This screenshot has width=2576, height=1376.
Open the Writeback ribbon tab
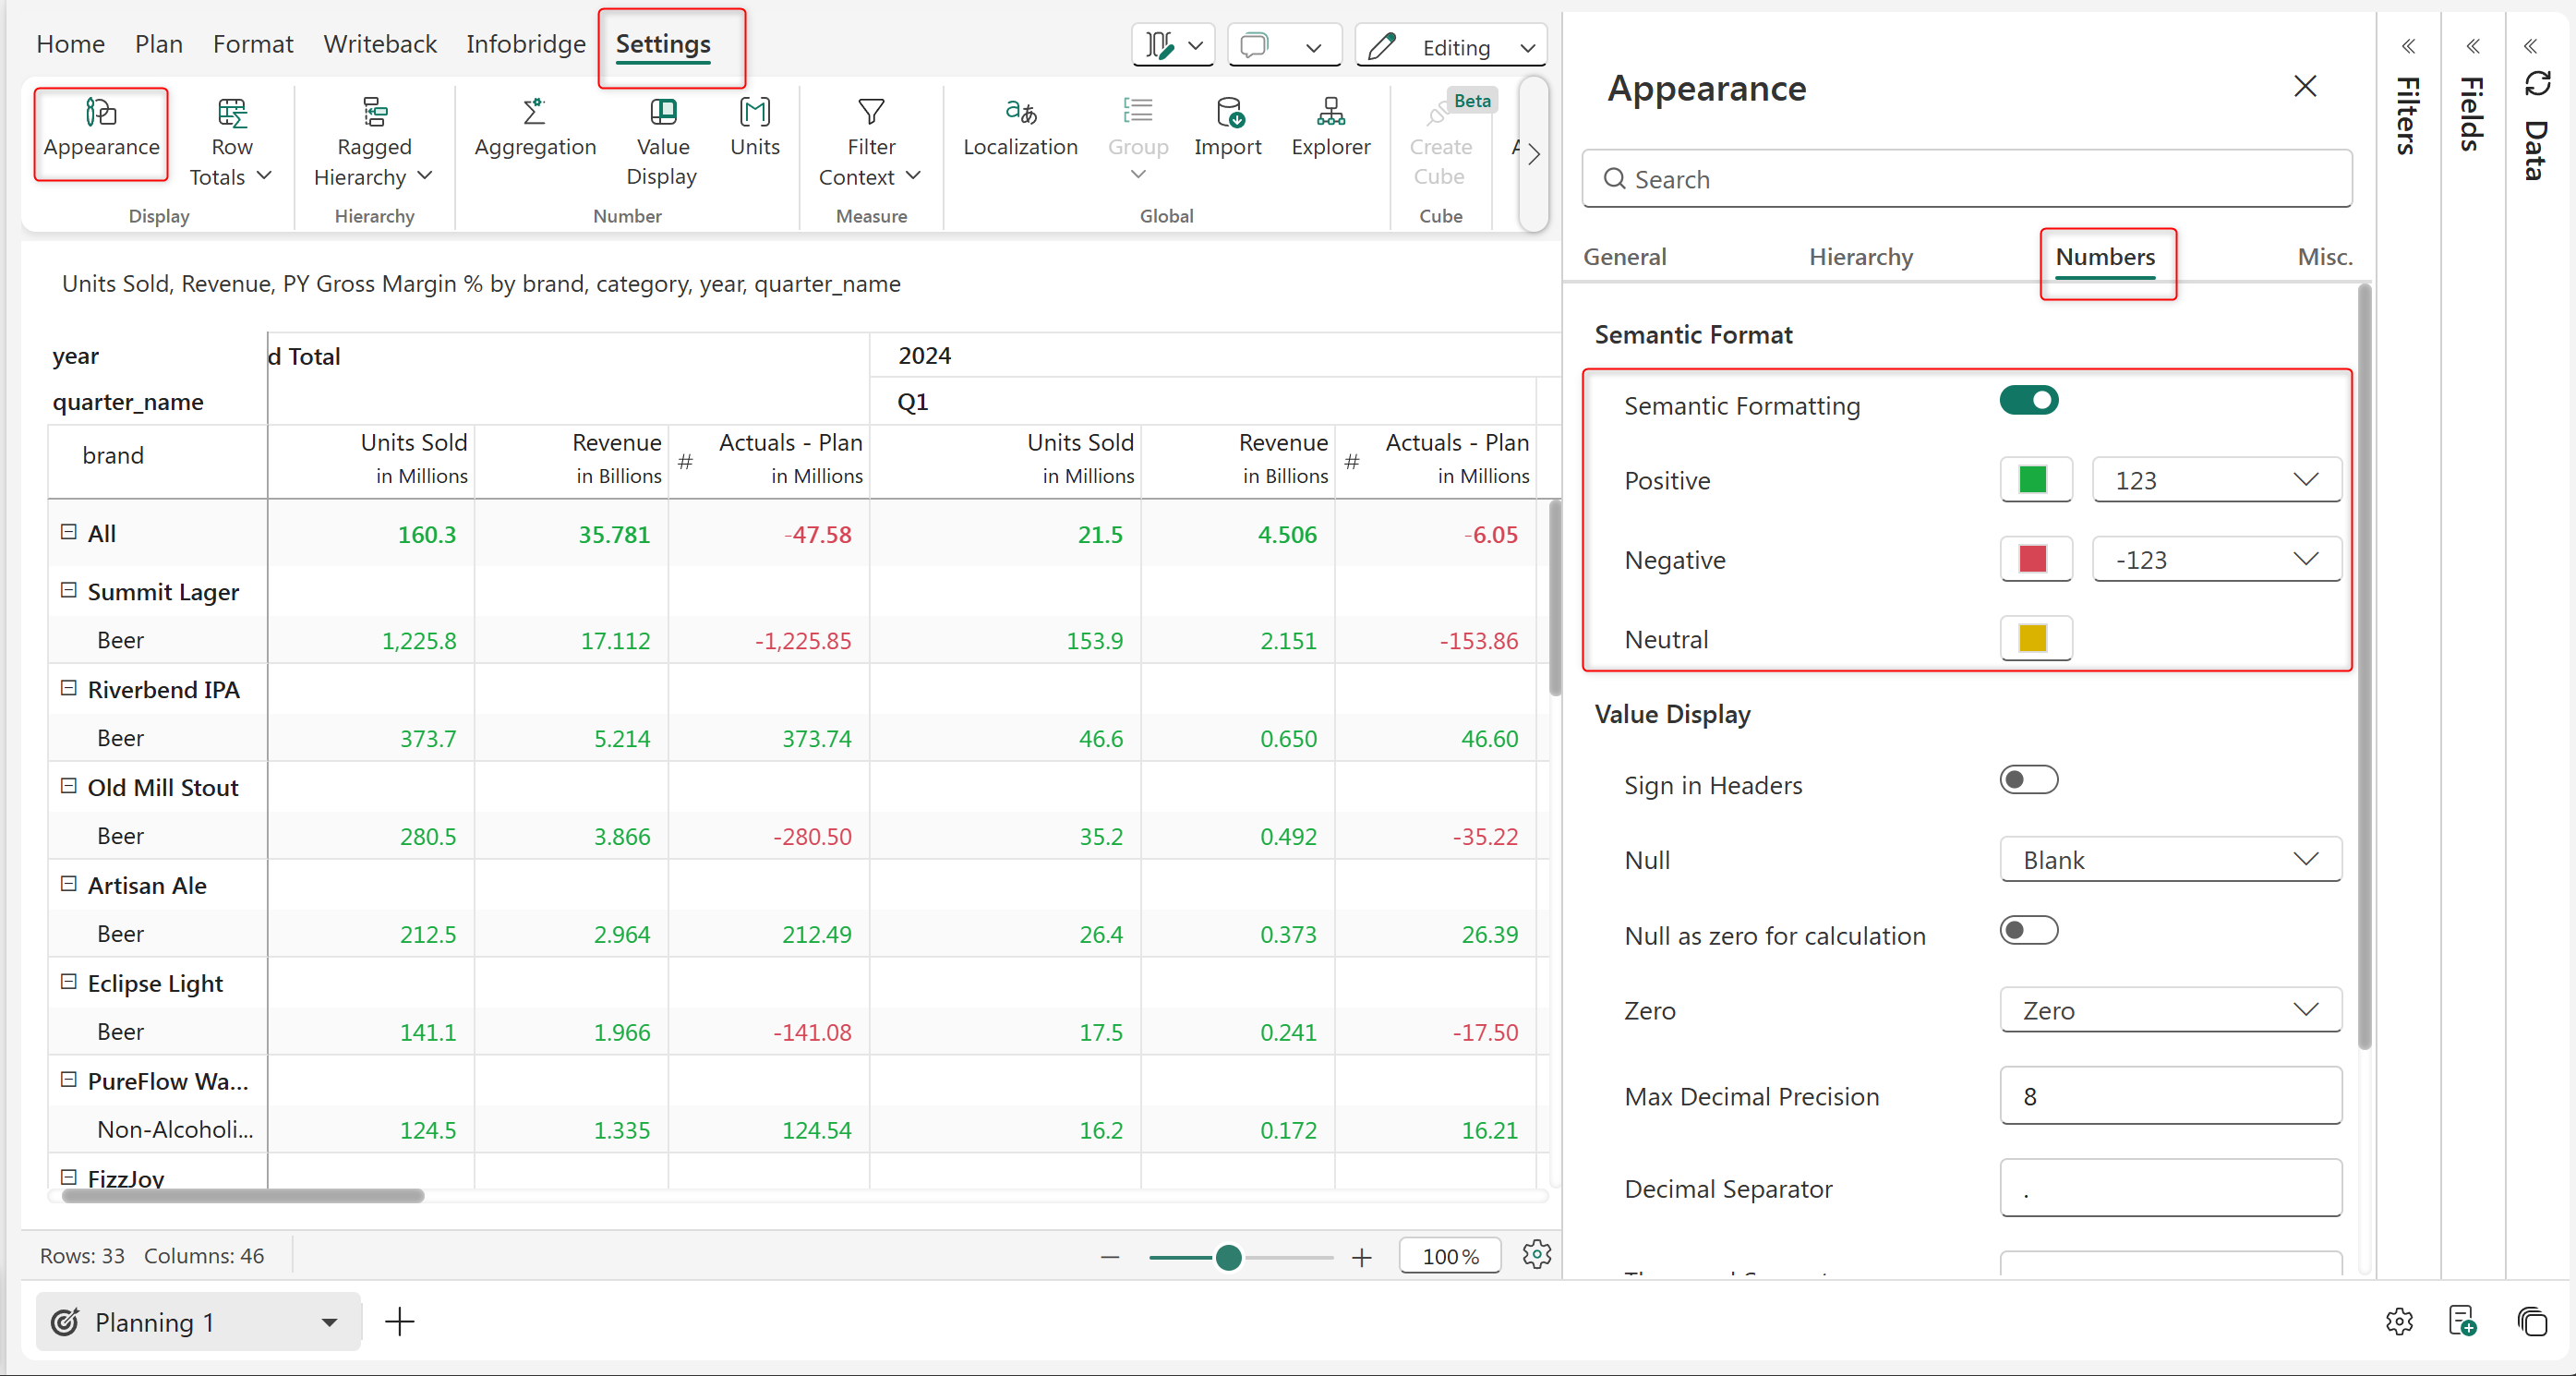click(x=380, y=44)
